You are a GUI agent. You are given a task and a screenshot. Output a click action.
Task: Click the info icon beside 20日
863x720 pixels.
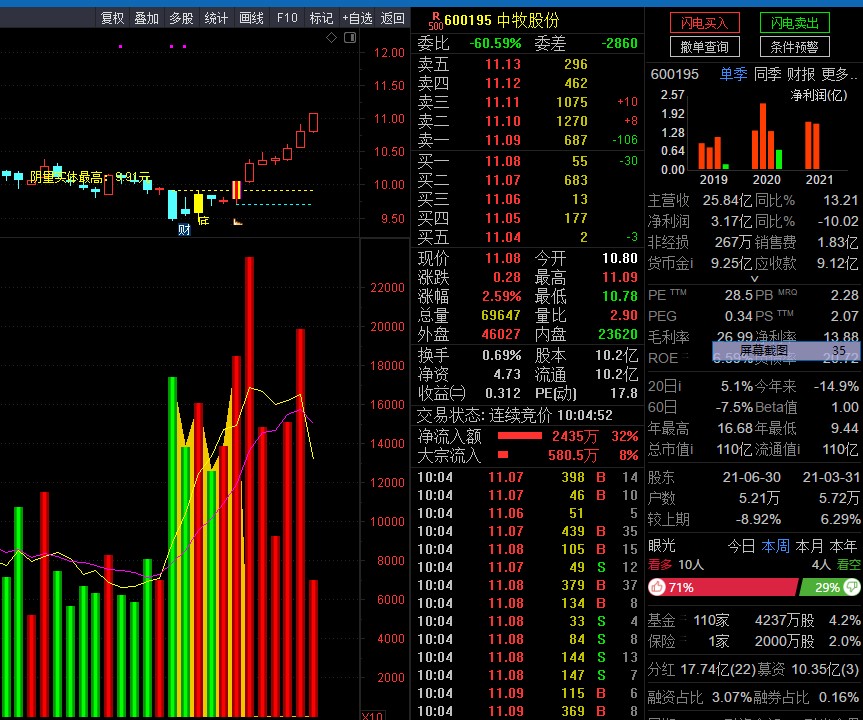pos(679,386)
